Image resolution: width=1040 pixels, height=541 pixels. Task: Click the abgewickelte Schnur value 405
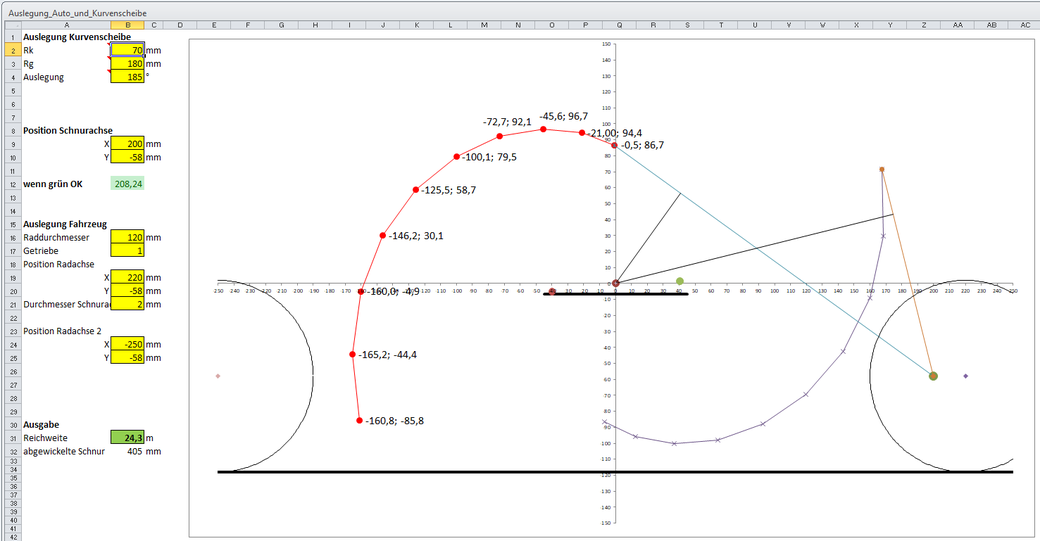click(x=127, y=451)
